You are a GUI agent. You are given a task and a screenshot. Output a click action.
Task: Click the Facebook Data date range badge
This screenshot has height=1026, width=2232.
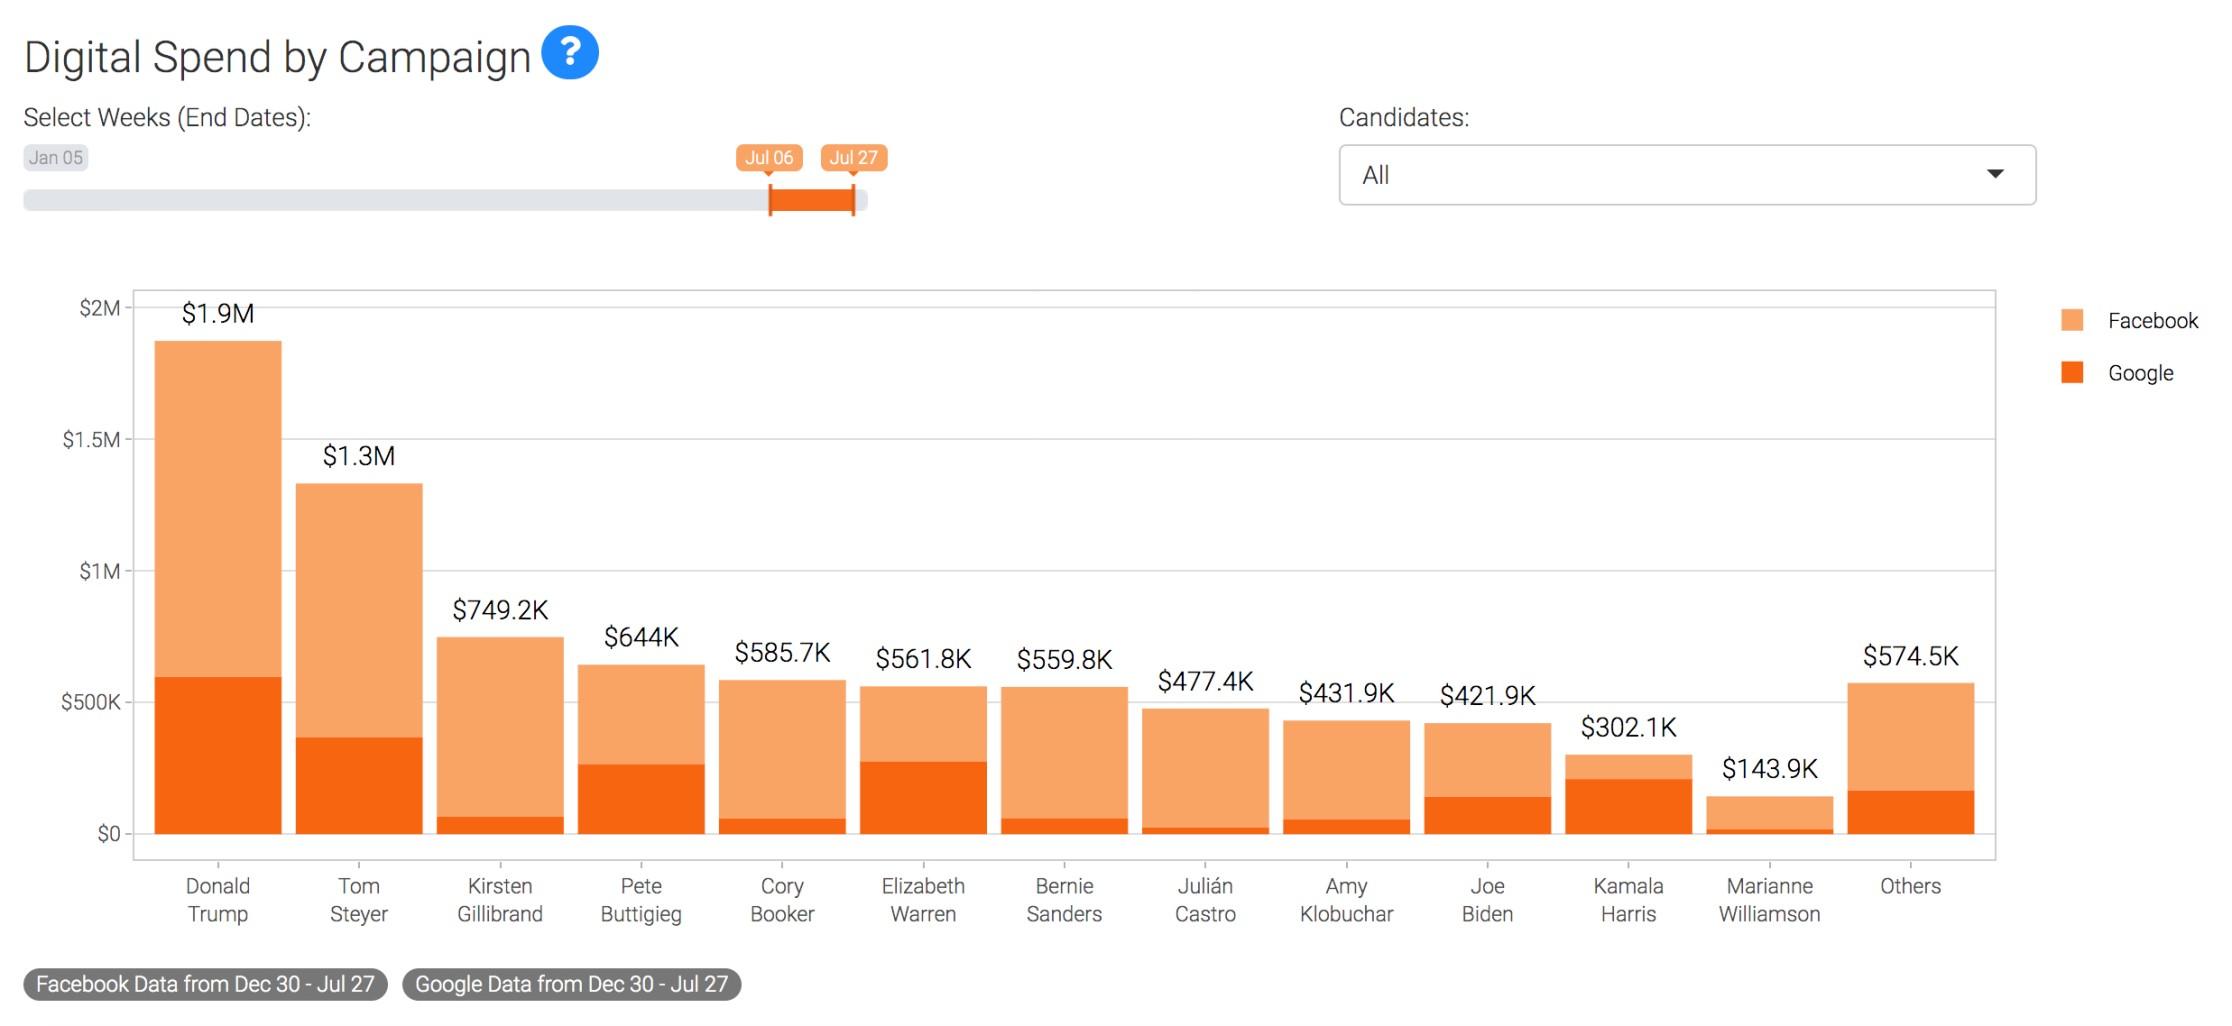[205, 984]
